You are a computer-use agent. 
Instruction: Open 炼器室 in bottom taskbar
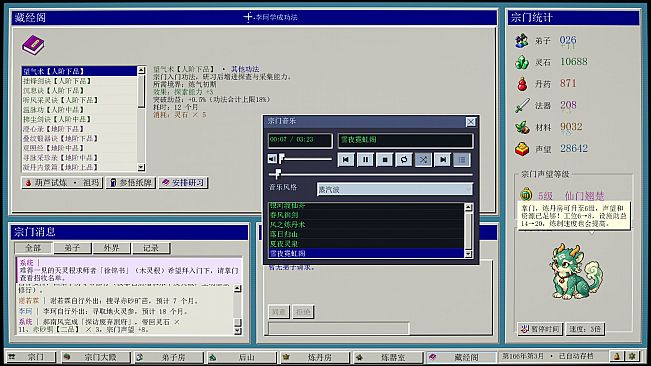tap(388, 357)
